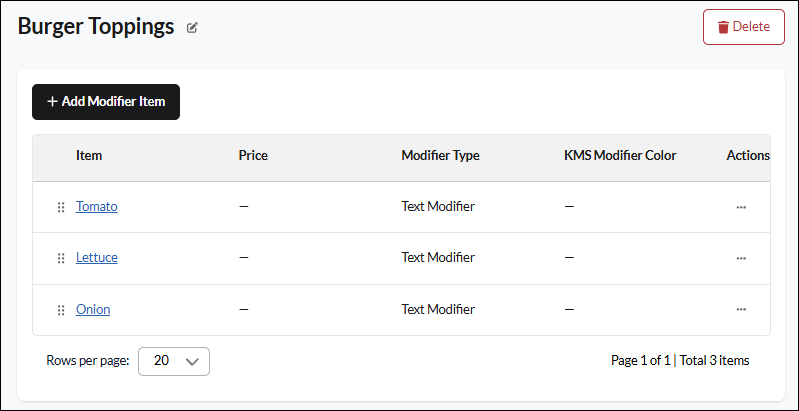Open the Rows per page dropdown
This screenshot has height=411, width=799.
coord(174,361)
